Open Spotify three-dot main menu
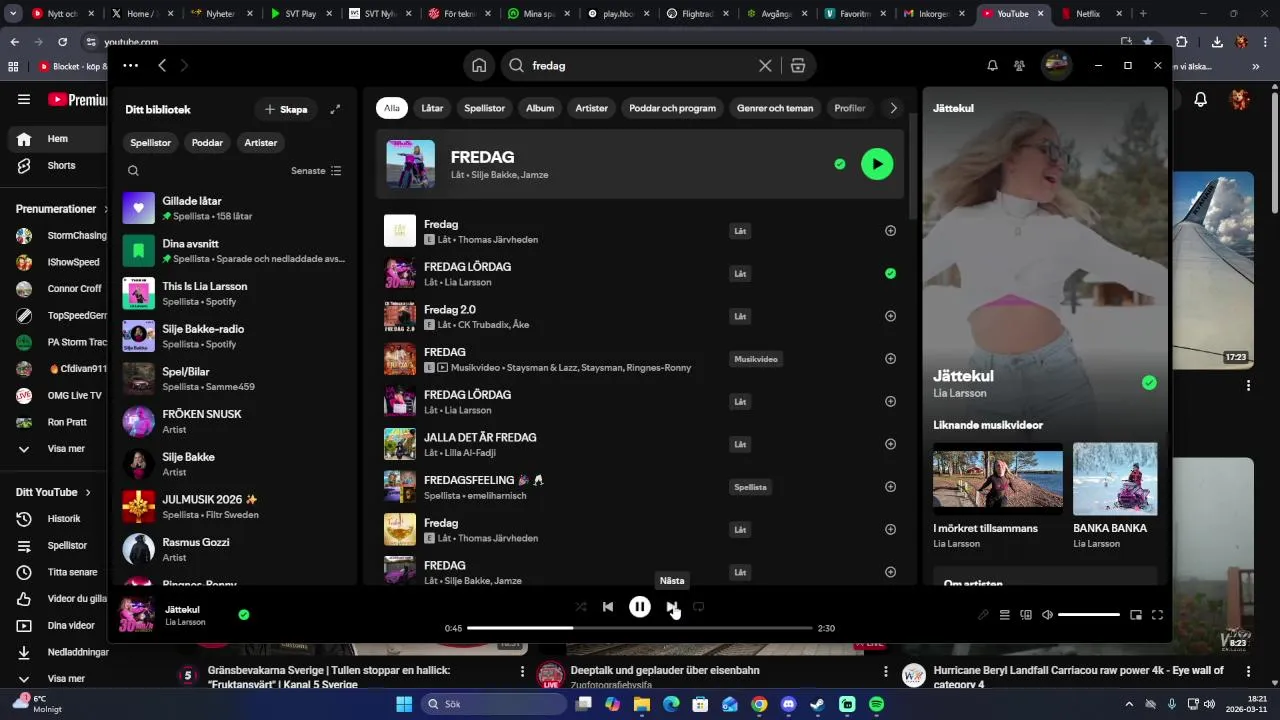 click(130, 65)
